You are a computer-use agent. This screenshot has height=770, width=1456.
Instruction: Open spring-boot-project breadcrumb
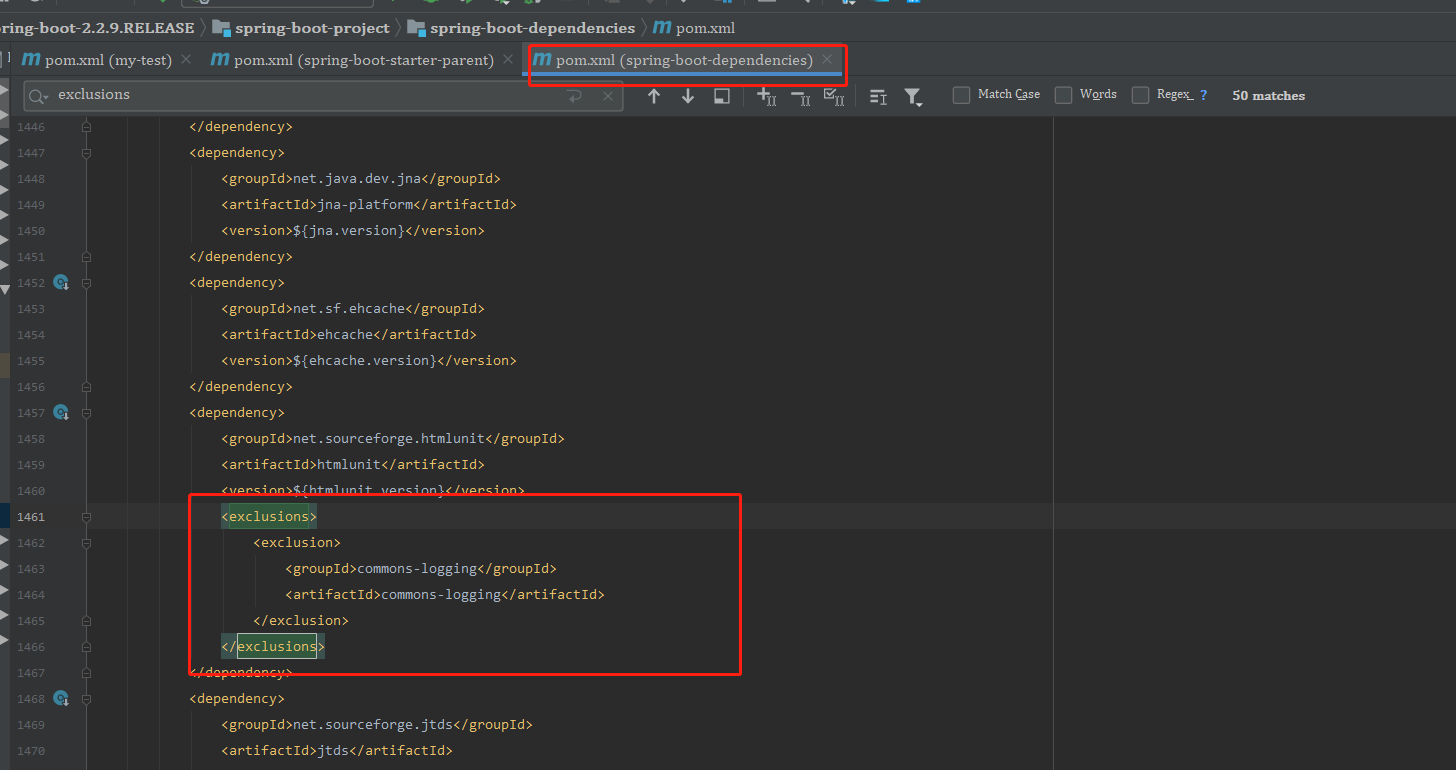[311, 27]
